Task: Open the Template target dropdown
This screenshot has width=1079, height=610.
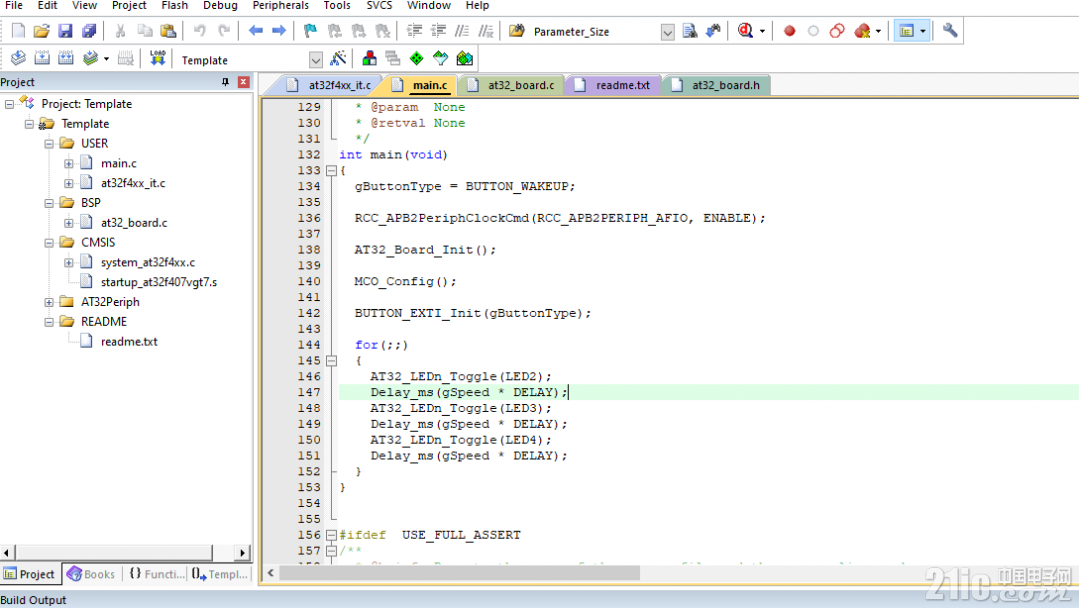Action: click(x=315, y=61)
